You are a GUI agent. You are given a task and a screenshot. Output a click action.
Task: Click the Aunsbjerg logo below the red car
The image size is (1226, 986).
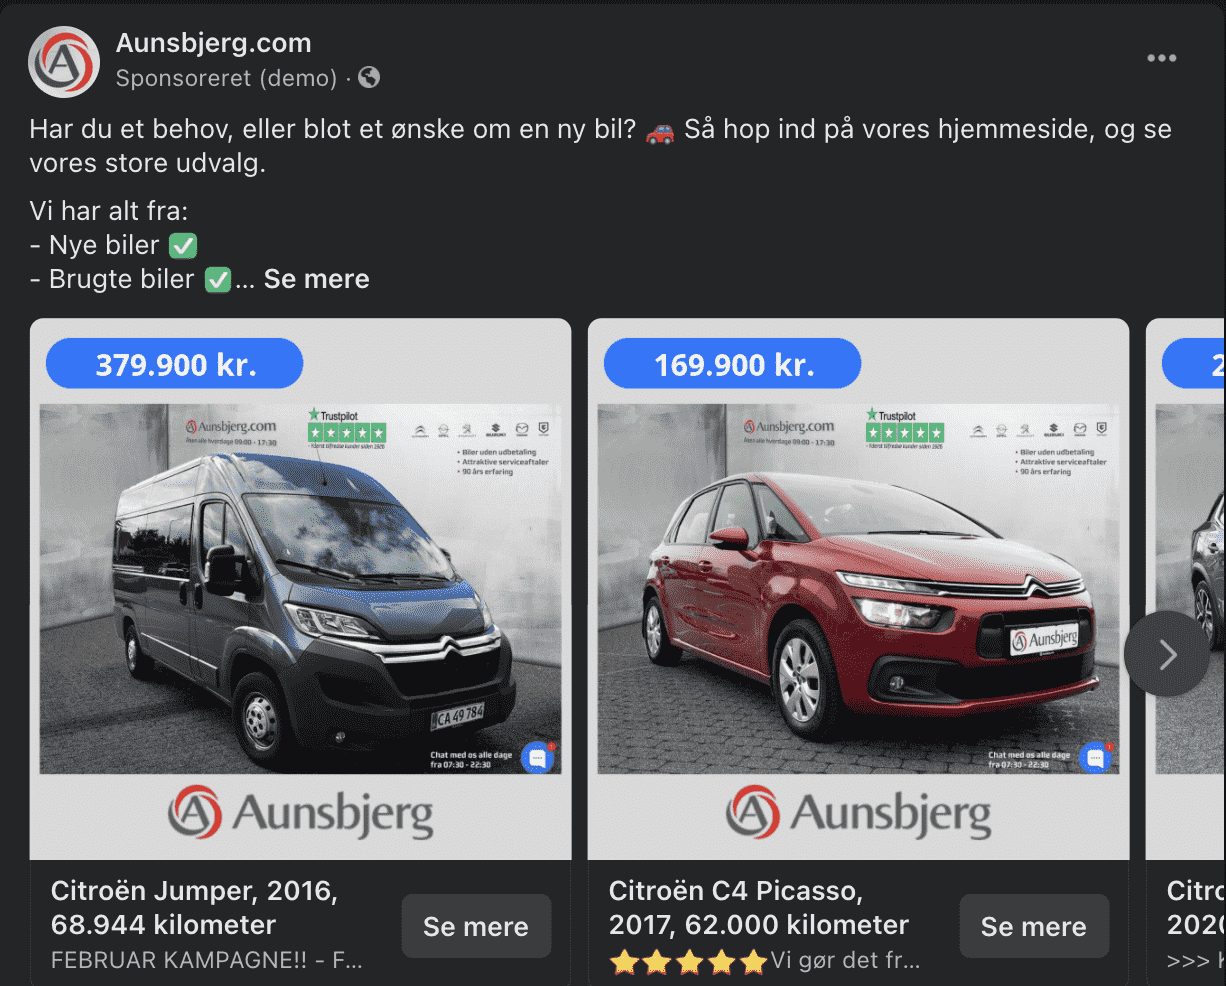coord(858,814)
